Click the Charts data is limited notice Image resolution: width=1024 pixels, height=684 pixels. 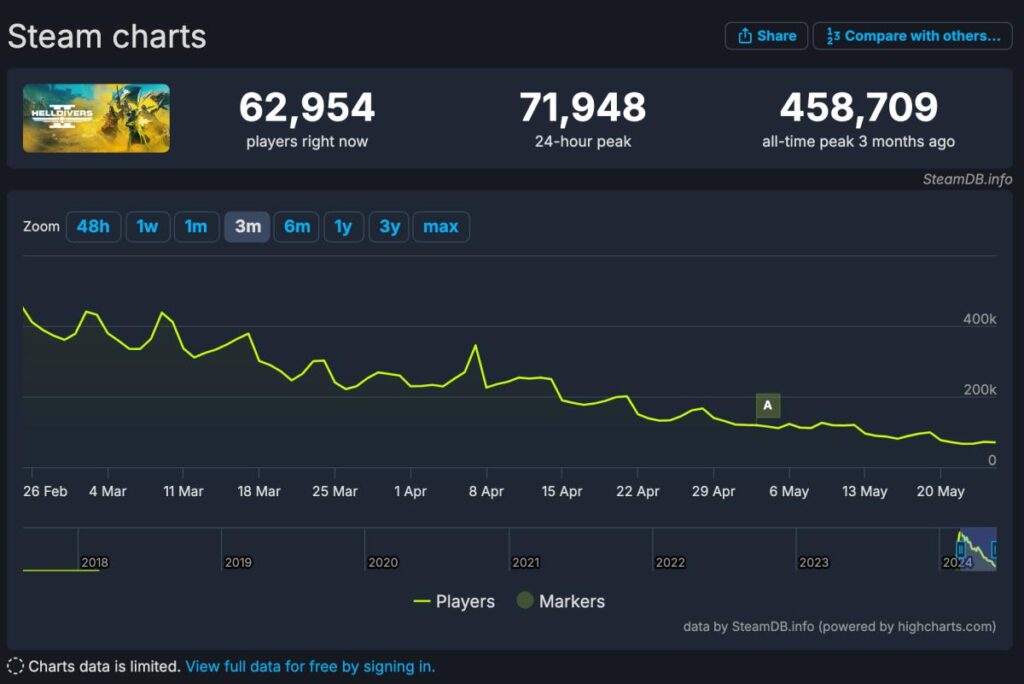[104, 666]
